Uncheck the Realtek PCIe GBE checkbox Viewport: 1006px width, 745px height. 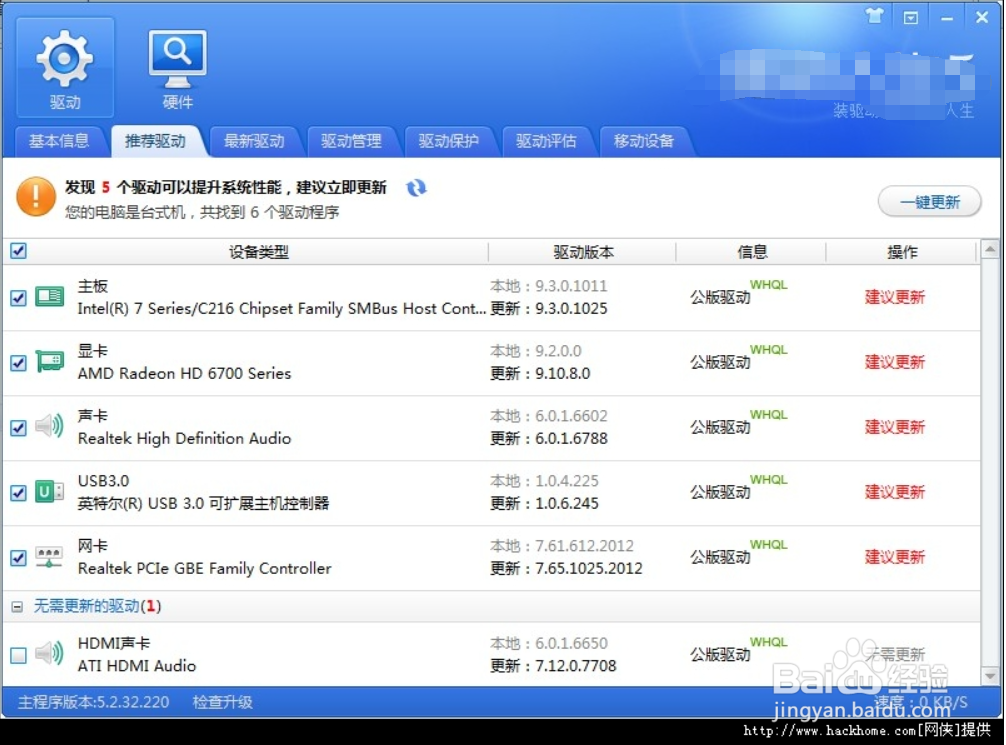click(x=19, y=558)
